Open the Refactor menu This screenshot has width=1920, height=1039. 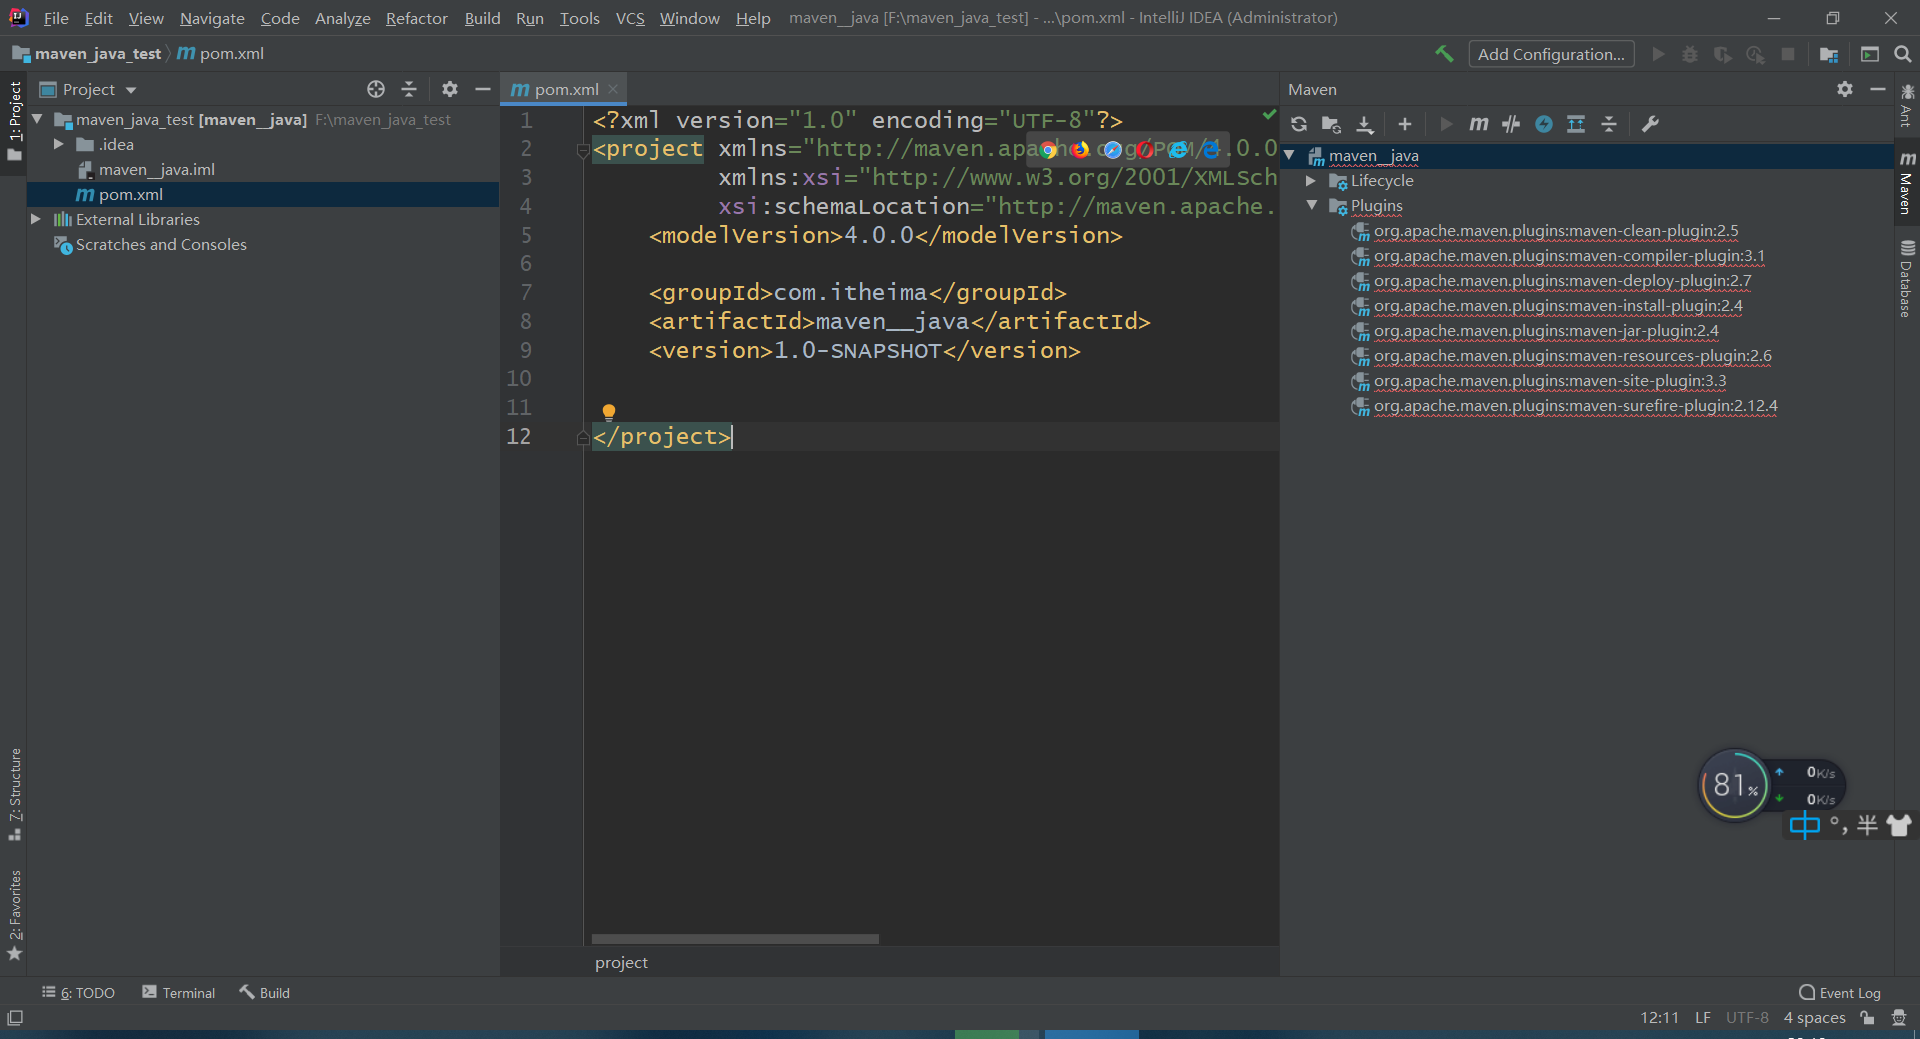pyautogui.click(x=417, y=18)
